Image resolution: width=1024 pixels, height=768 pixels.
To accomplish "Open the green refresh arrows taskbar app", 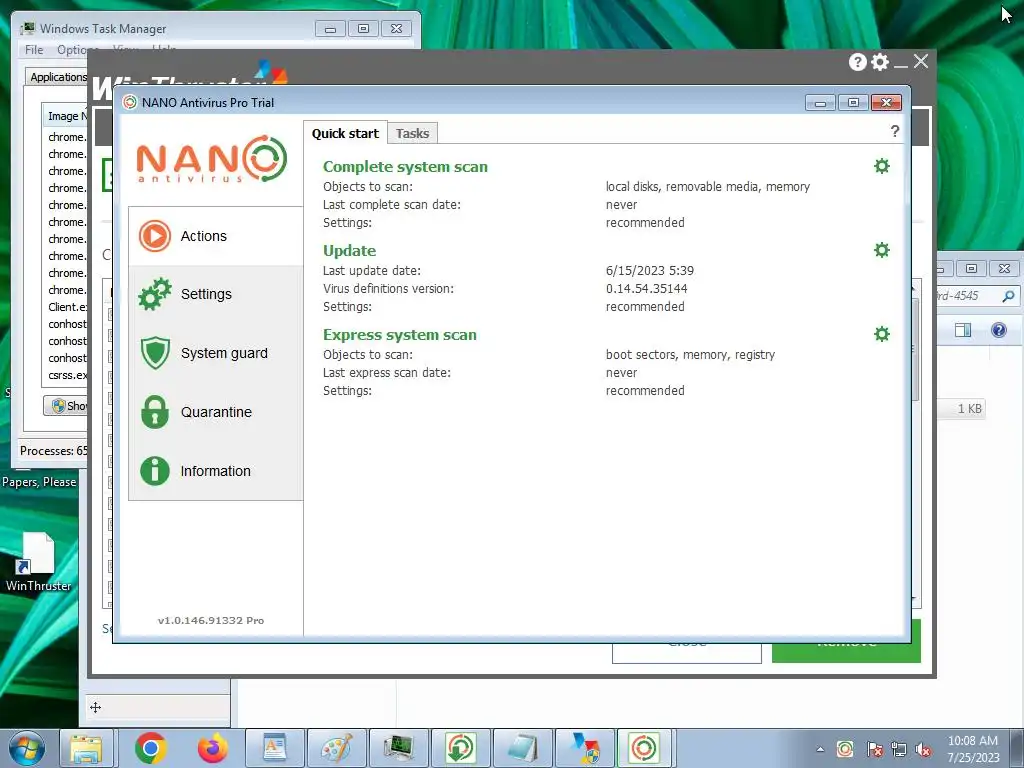I will click(460, 748).
